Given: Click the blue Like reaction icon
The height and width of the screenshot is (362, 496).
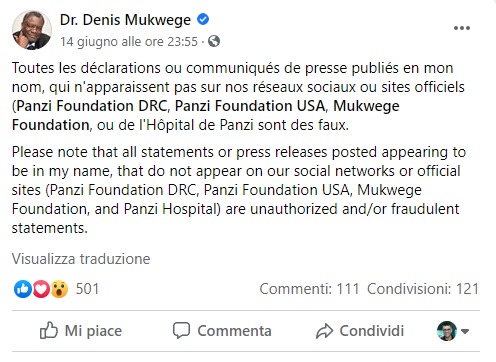Looking at the screenshot, I should pos(23,289).
